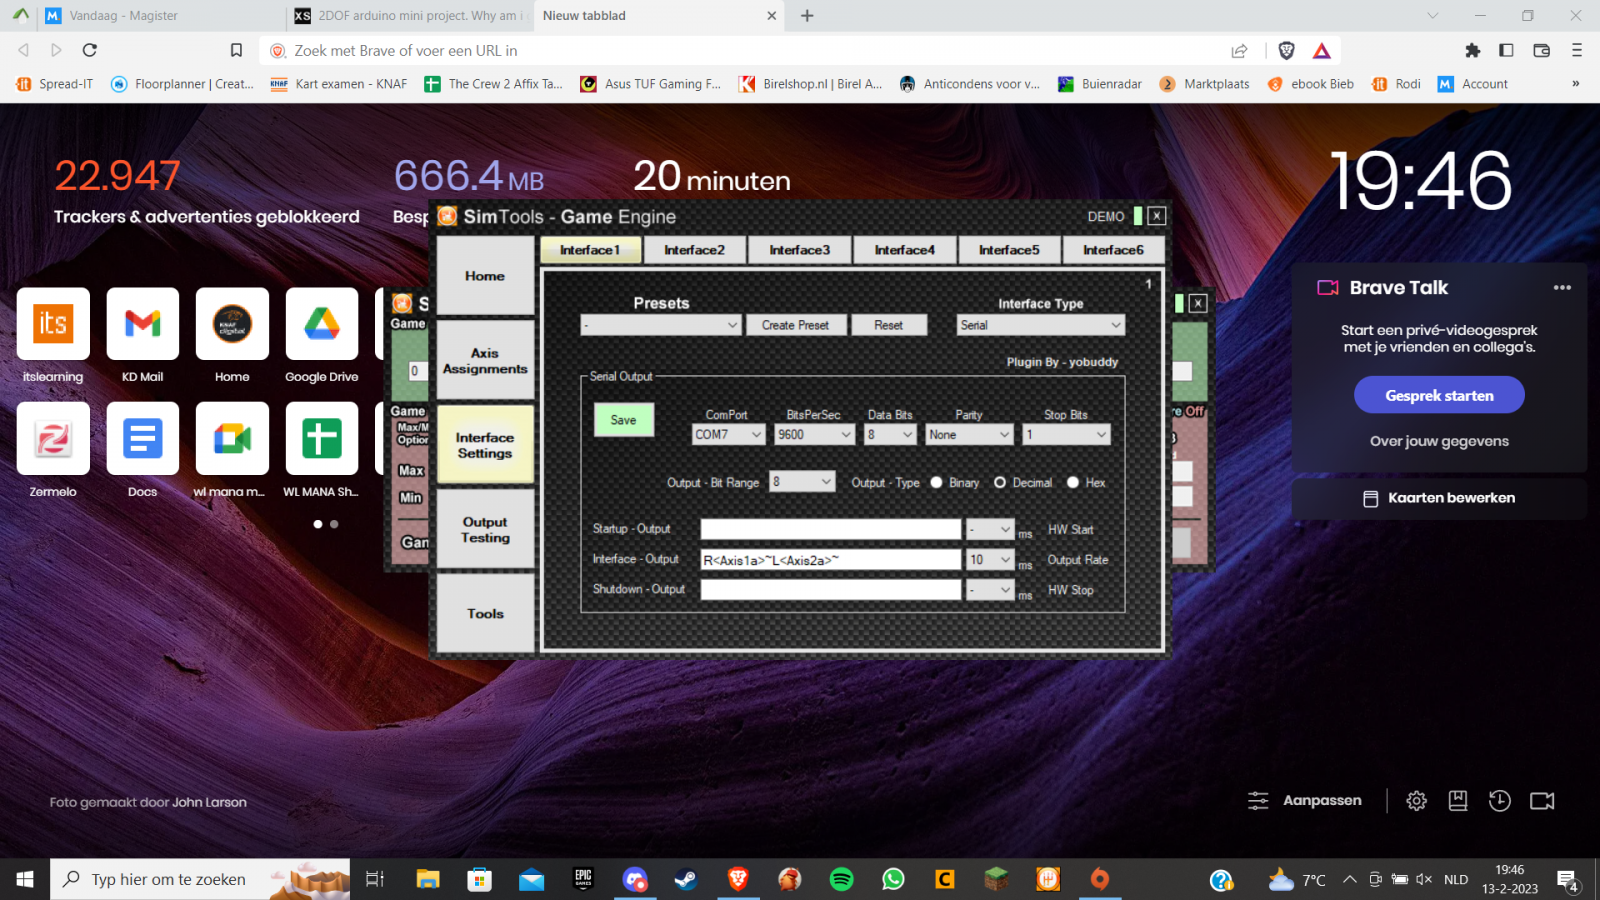Switch to the Interface5 tab

[1009, 250]
